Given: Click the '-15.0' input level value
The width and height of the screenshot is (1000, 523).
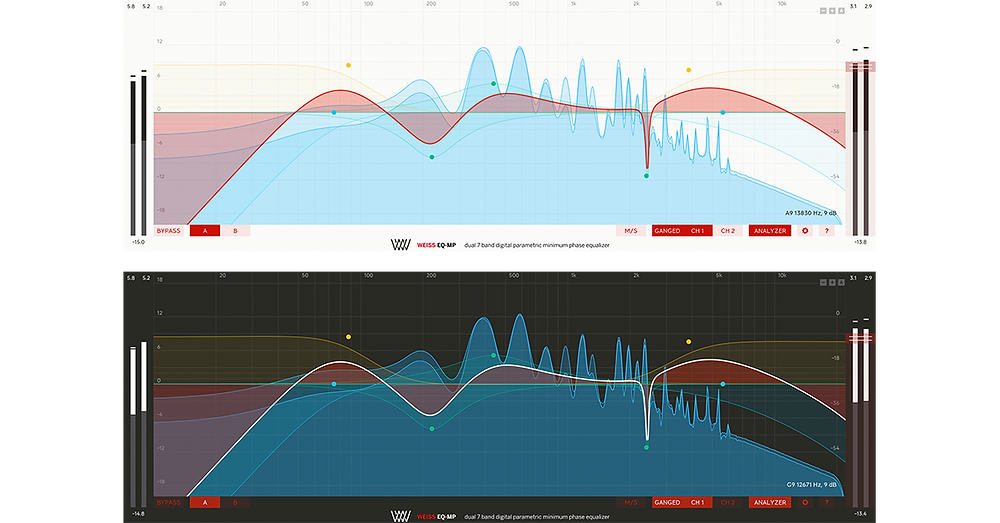Looking at the screenshot, I should (138, 242).
